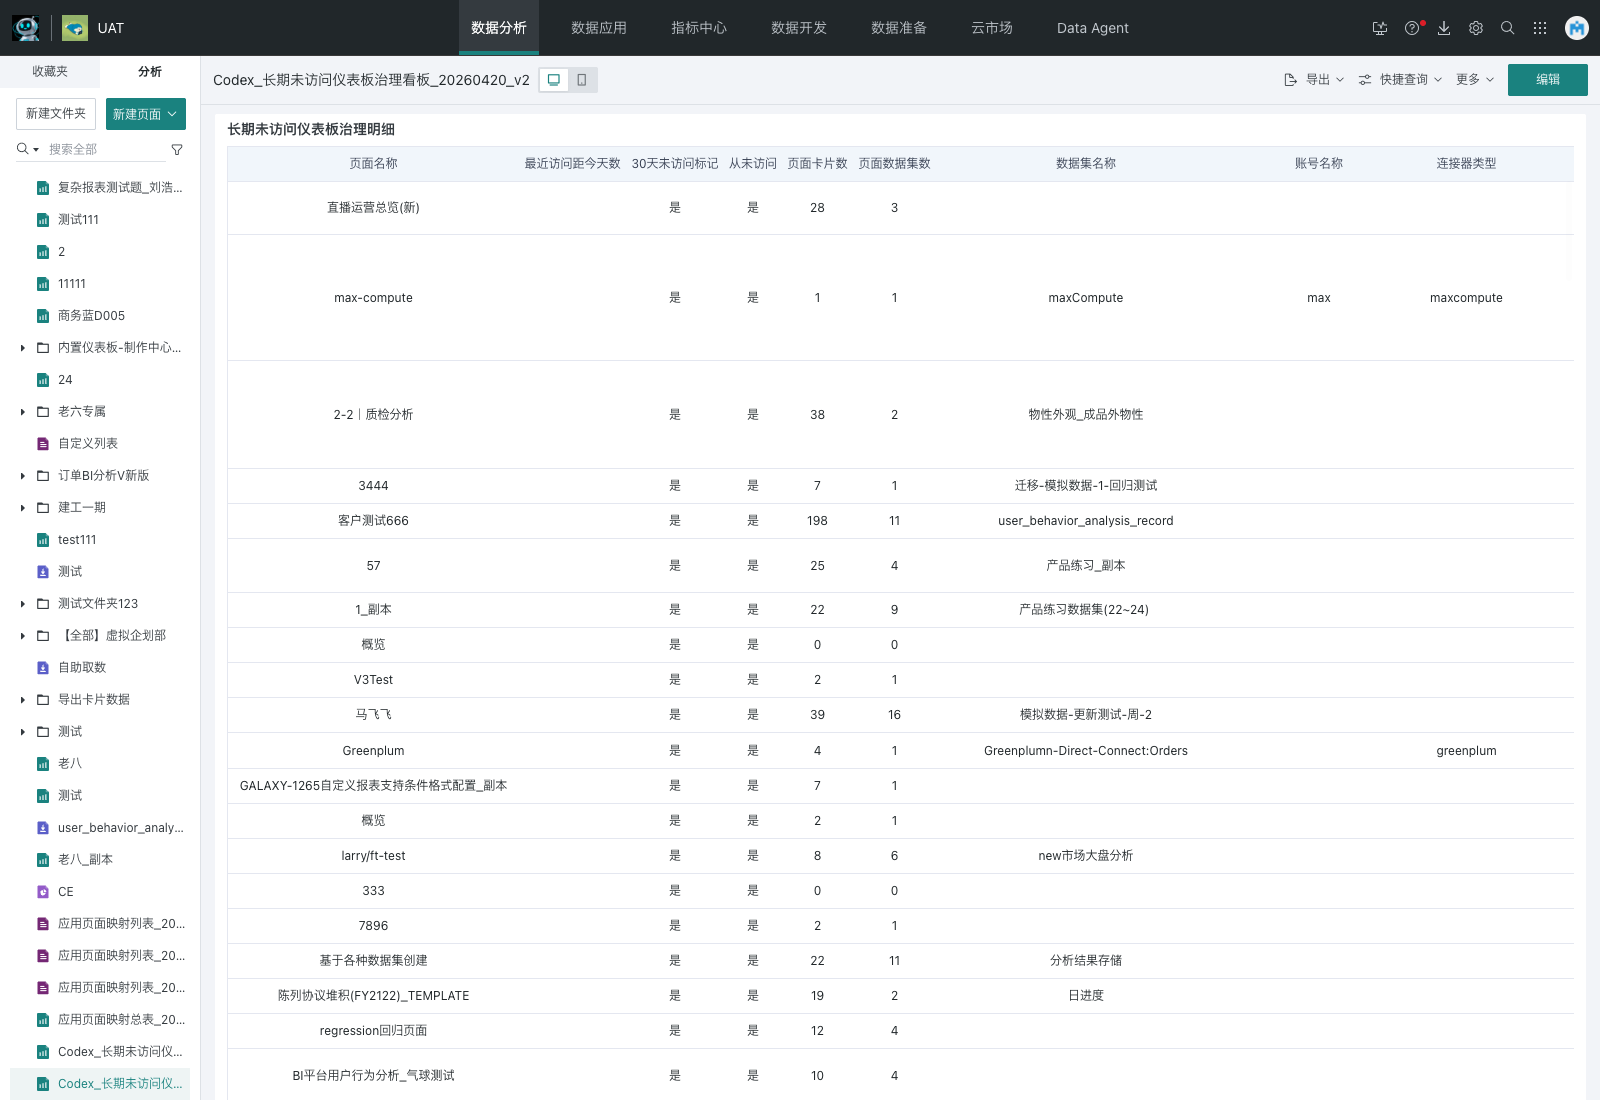
Task: Go to the 数据准备 menu
Action: point(898,28)
